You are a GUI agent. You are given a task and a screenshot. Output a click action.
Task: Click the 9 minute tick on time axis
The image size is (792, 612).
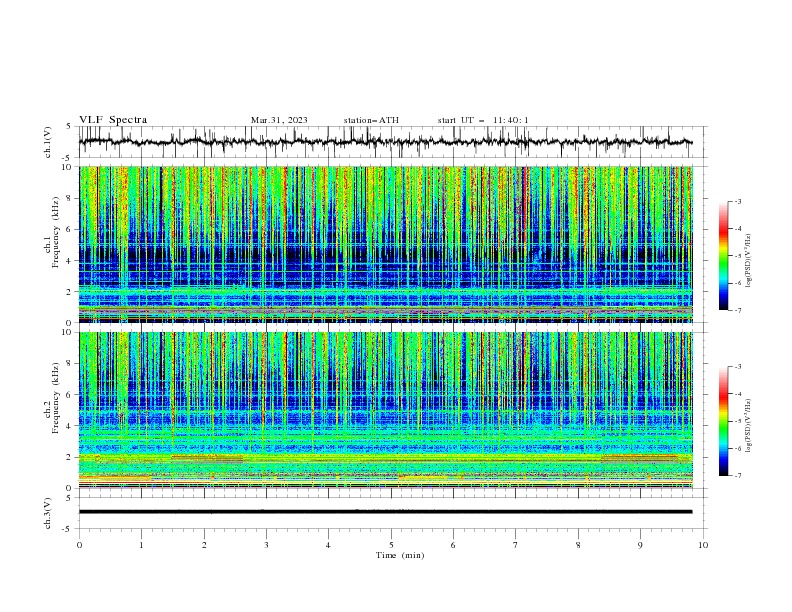coord(640,545)
